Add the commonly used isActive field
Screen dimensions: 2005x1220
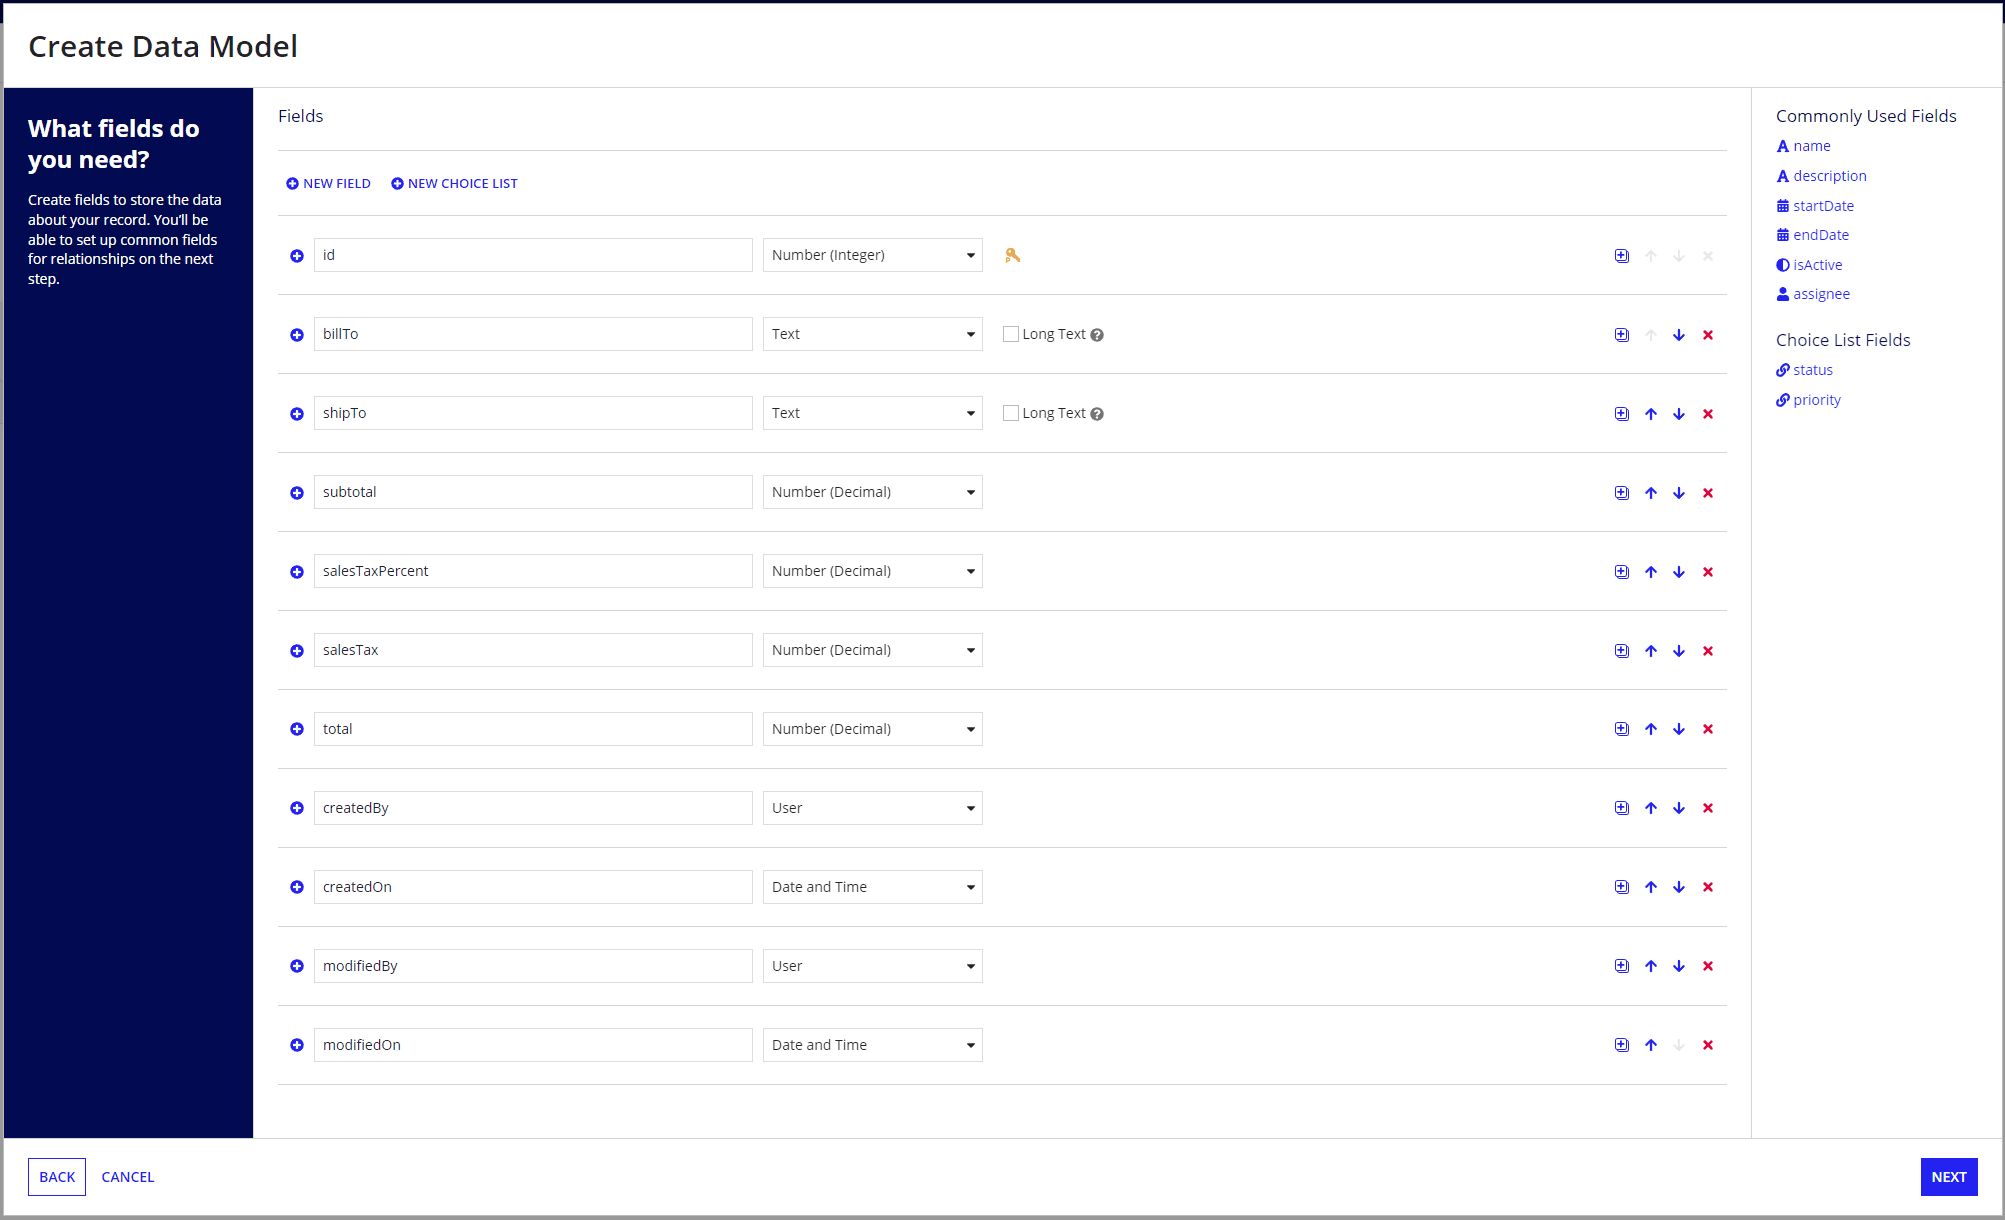[x=1816, y=265]
